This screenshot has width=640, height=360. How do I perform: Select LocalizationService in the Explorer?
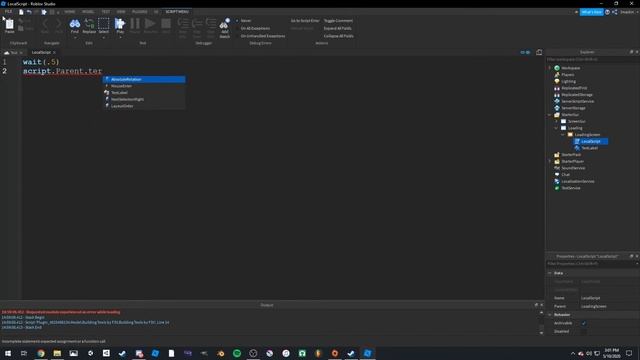pyautogui.click(x=578, y=181)
